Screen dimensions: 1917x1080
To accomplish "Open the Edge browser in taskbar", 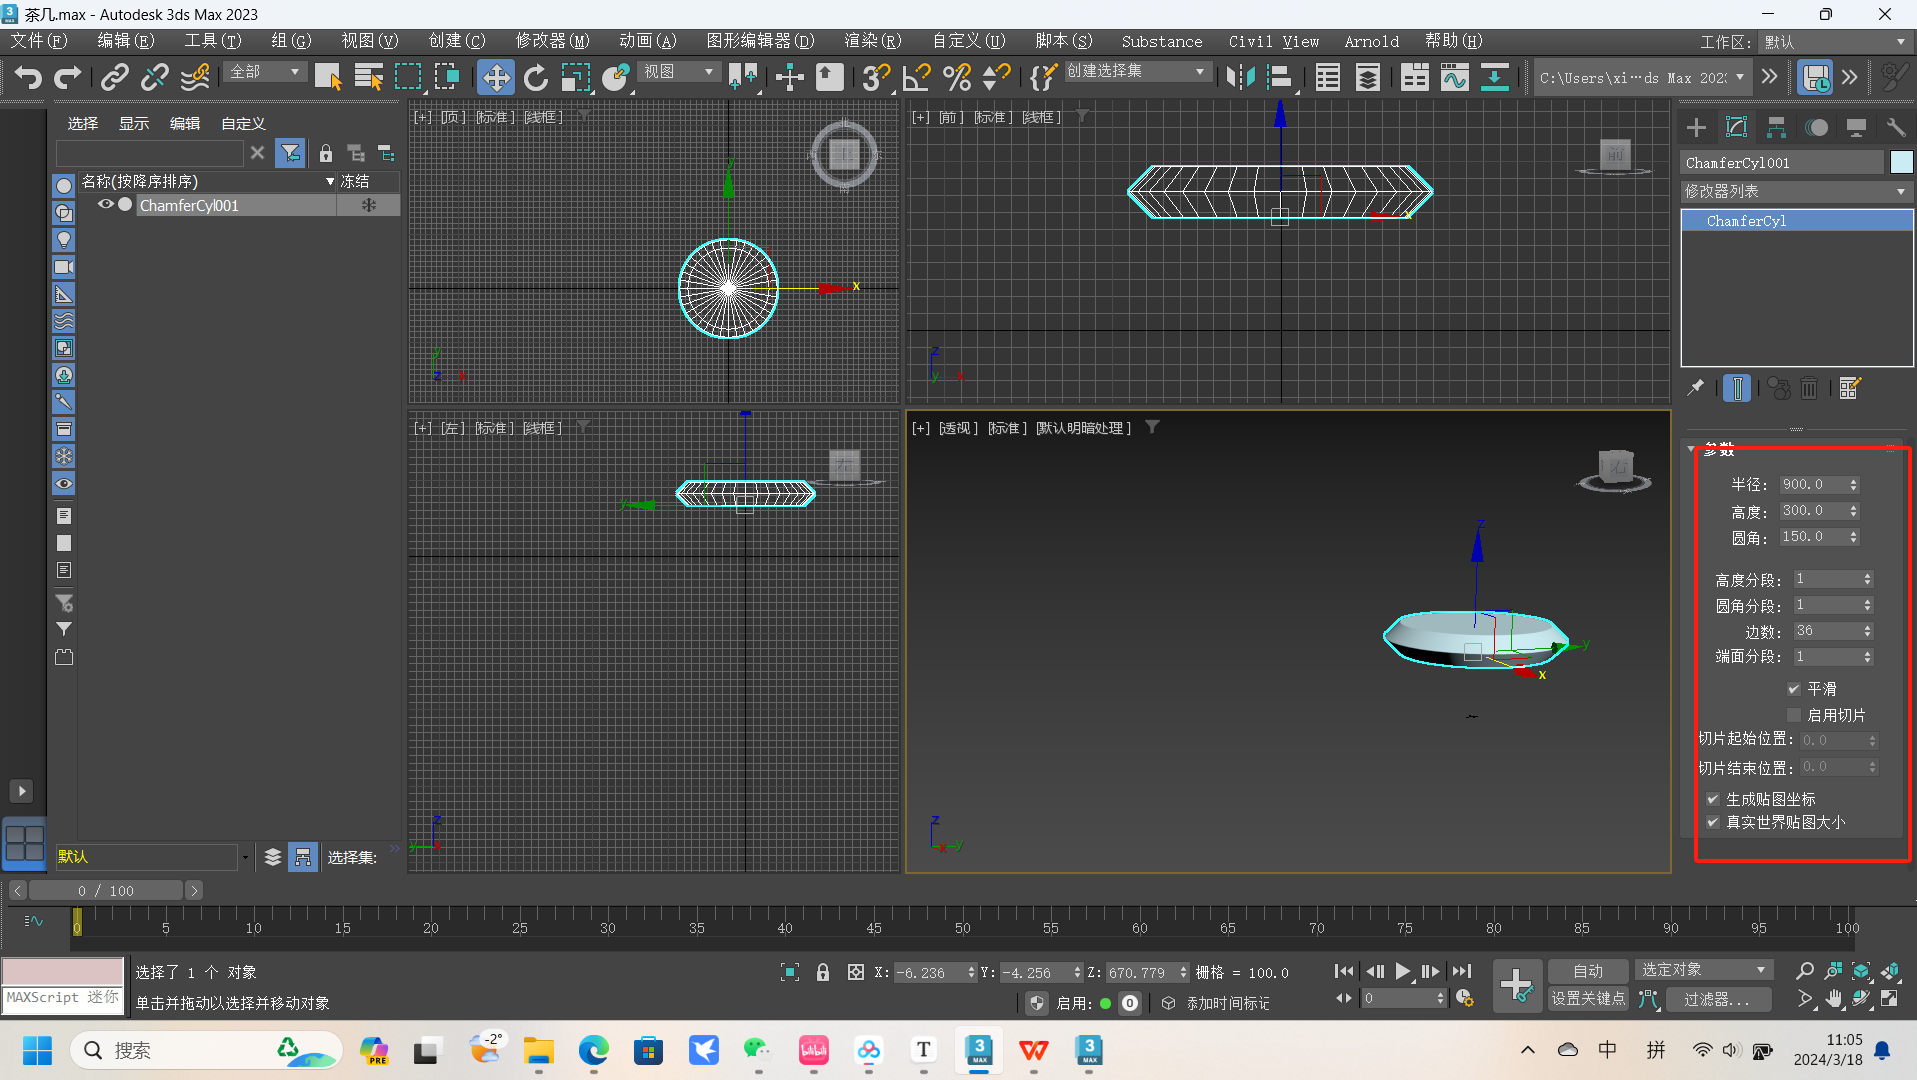I will point(593,1050).
